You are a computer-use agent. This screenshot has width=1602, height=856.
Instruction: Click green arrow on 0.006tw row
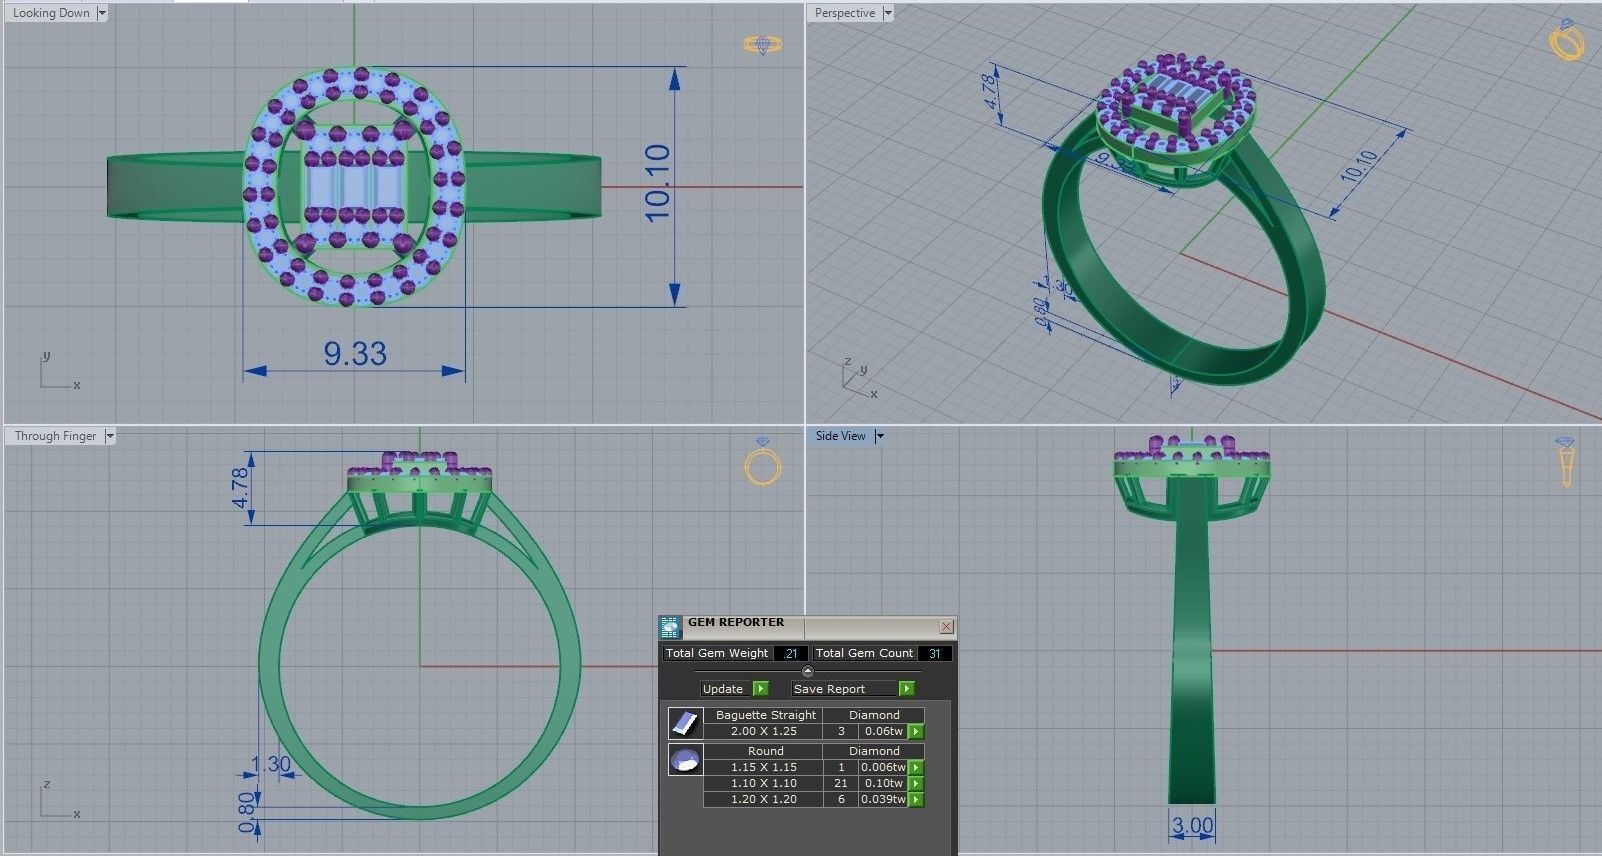click(916, 768)
